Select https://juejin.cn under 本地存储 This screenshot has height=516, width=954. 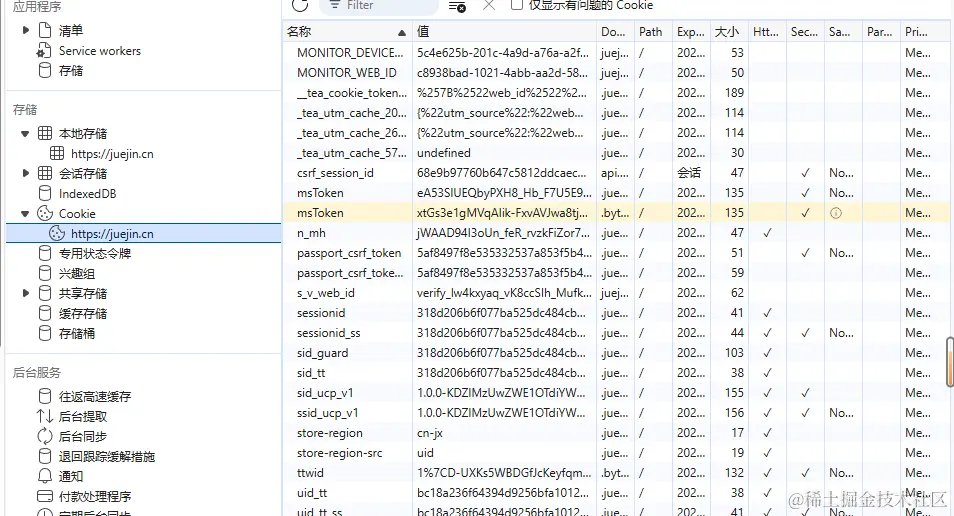pos(112,153)
